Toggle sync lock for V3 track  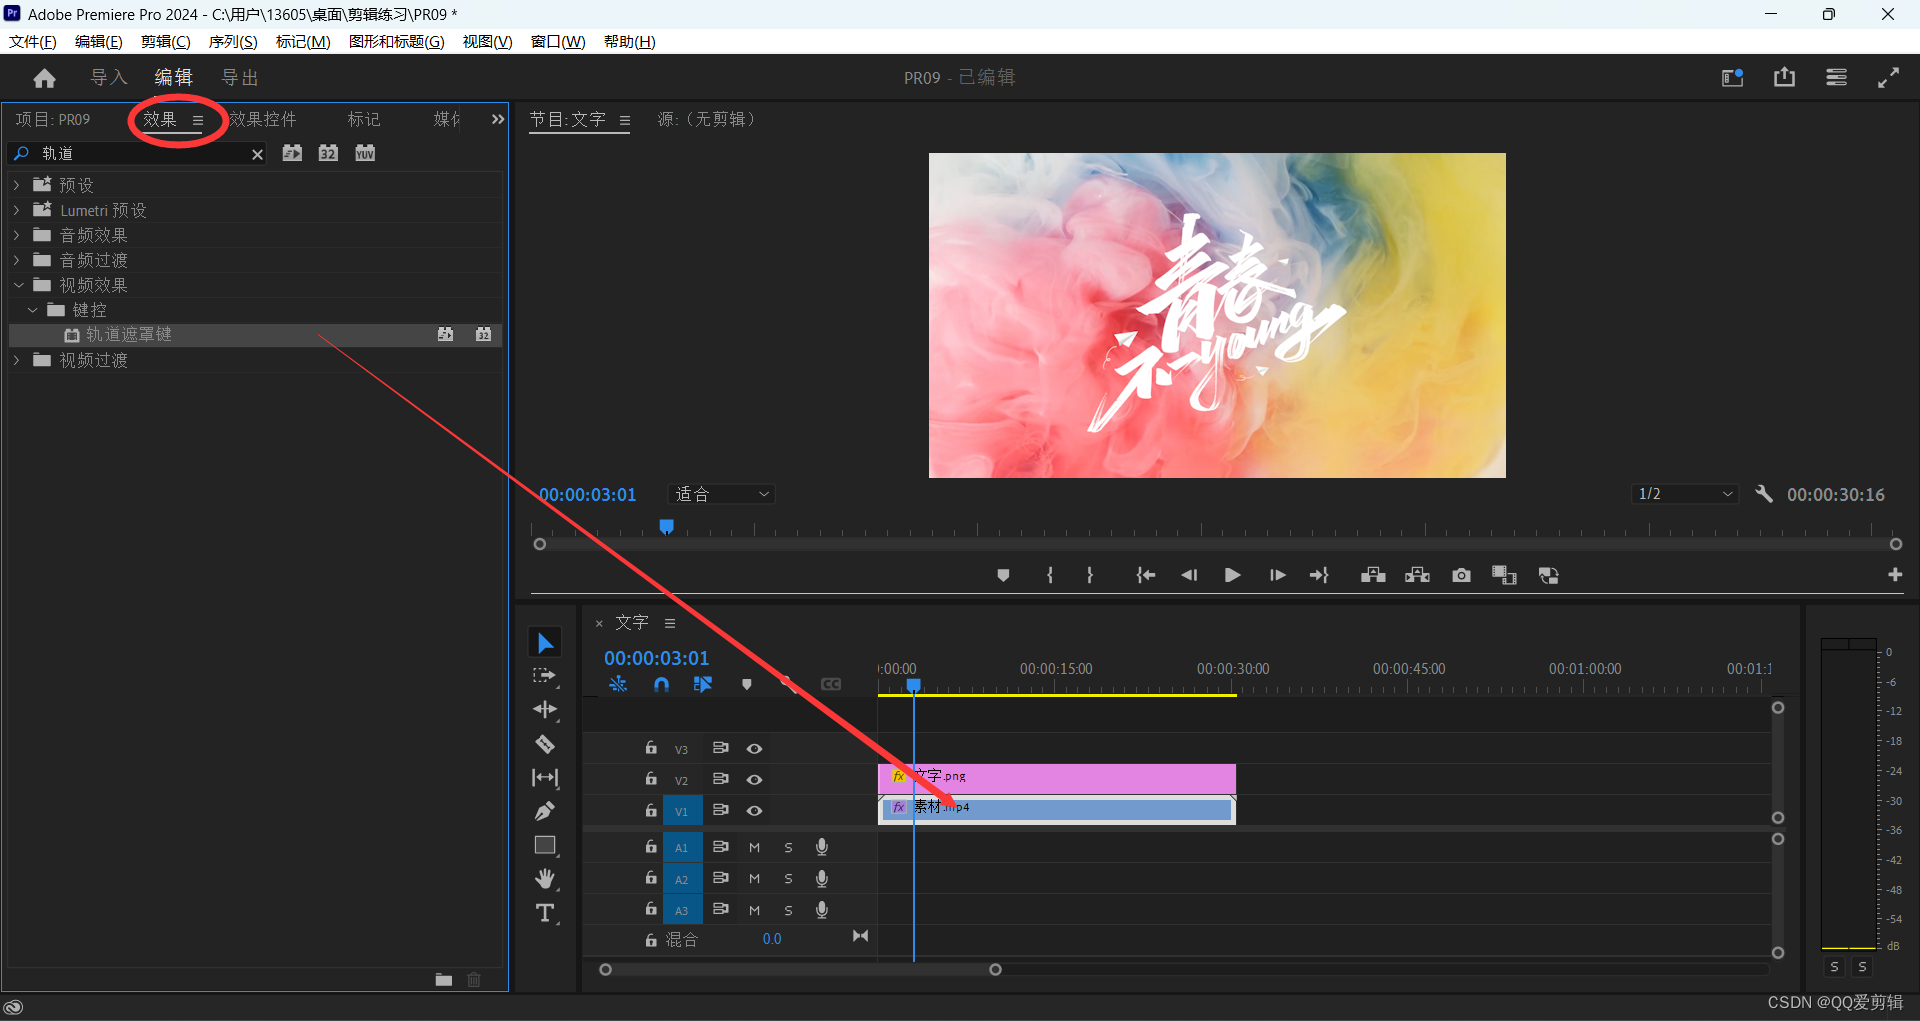coord(720,748)
